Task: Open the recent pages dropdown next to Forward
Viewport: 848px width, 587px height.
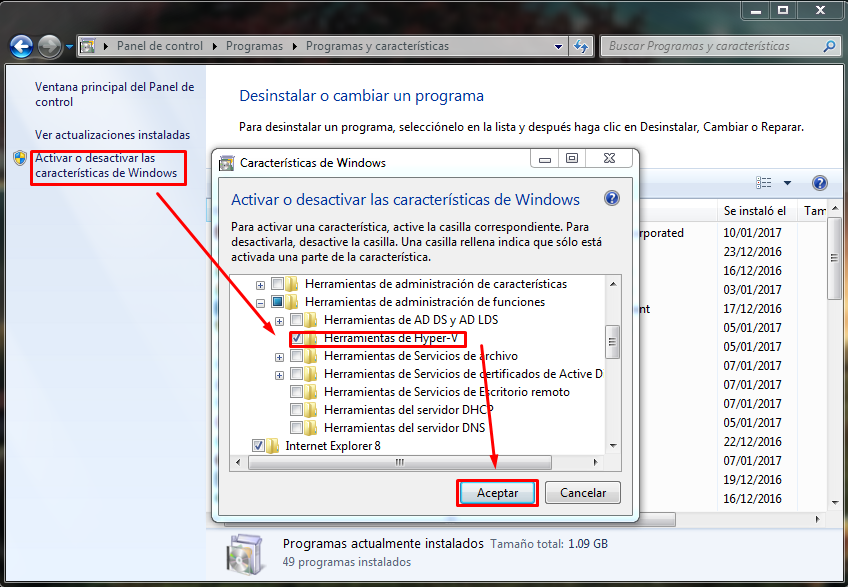Action: [69, 47]
